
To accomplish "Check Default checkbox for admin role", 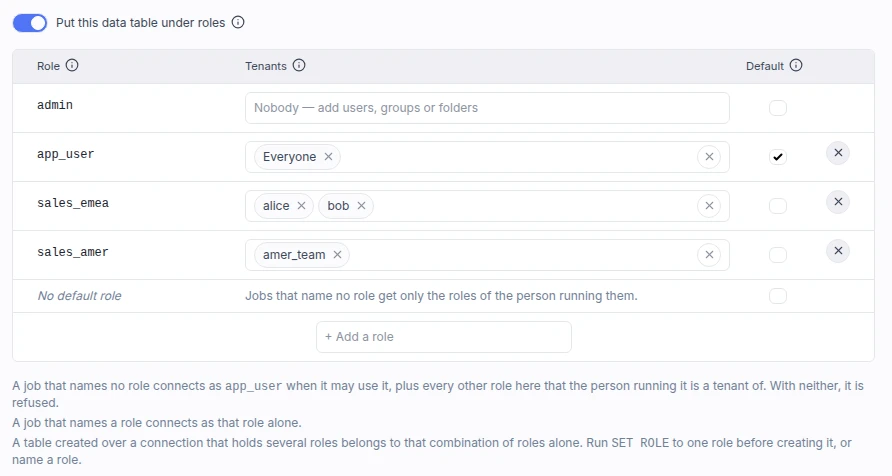I will pos(778,108).
